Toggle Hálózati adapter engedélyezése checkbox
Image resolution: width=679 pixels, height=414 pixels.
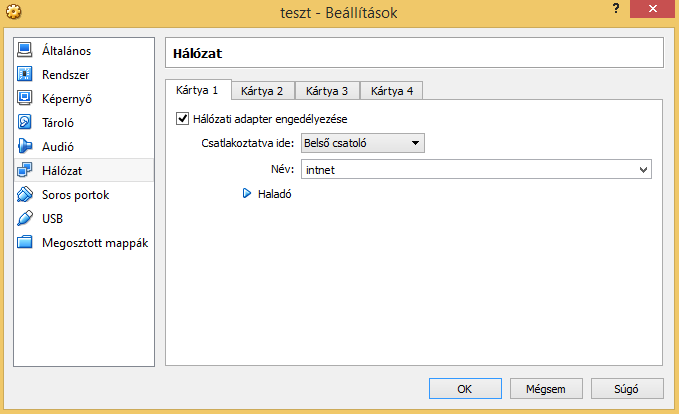pyautogui.click(x=182, y=119)
